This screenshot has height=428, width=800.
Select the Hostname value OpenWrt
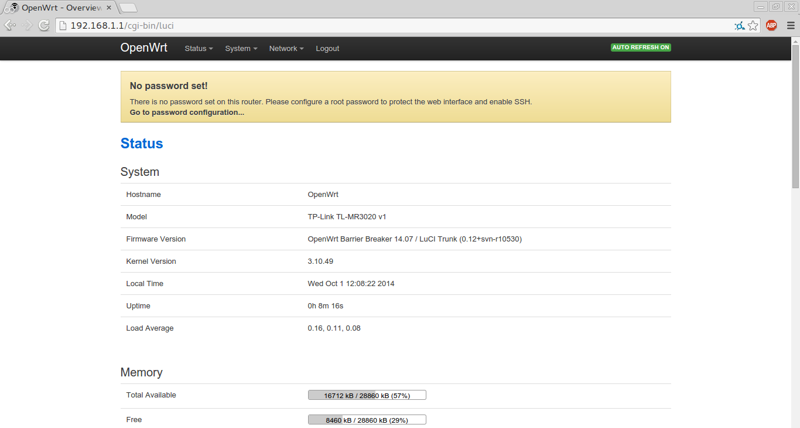point(323,194)
